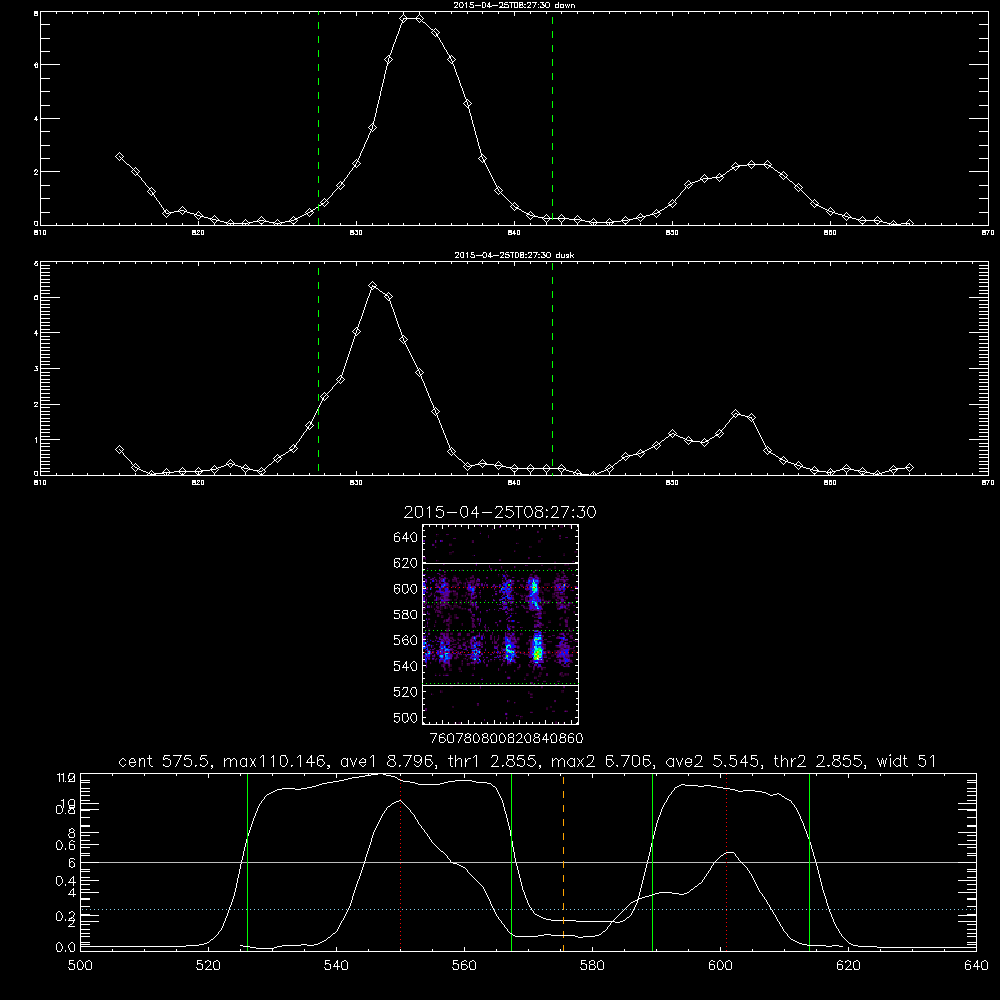Viewport: 1000px width, 1000px height.
Task: Select the green boundary line near 526 in profile plot
Action: click(247, 861)
